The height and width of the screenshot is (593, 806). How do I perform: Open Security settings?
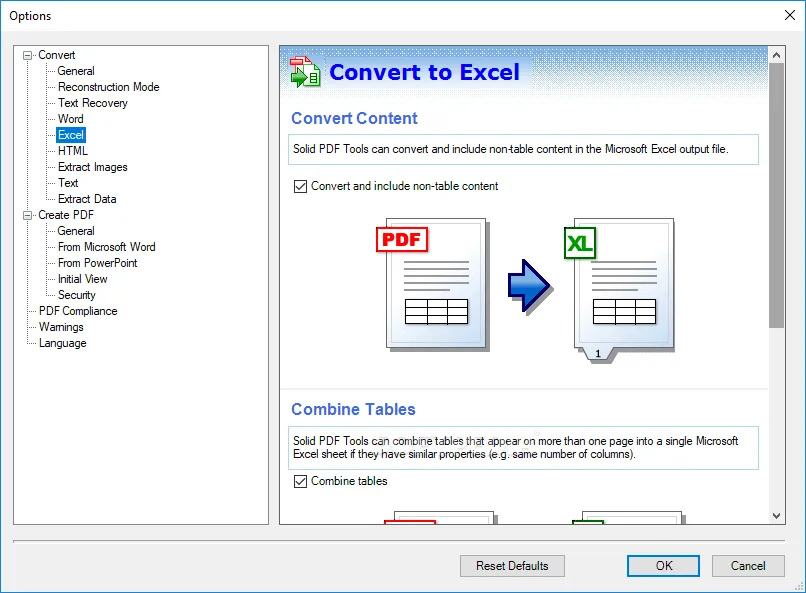pyautogui.click(x=77, y=295)
